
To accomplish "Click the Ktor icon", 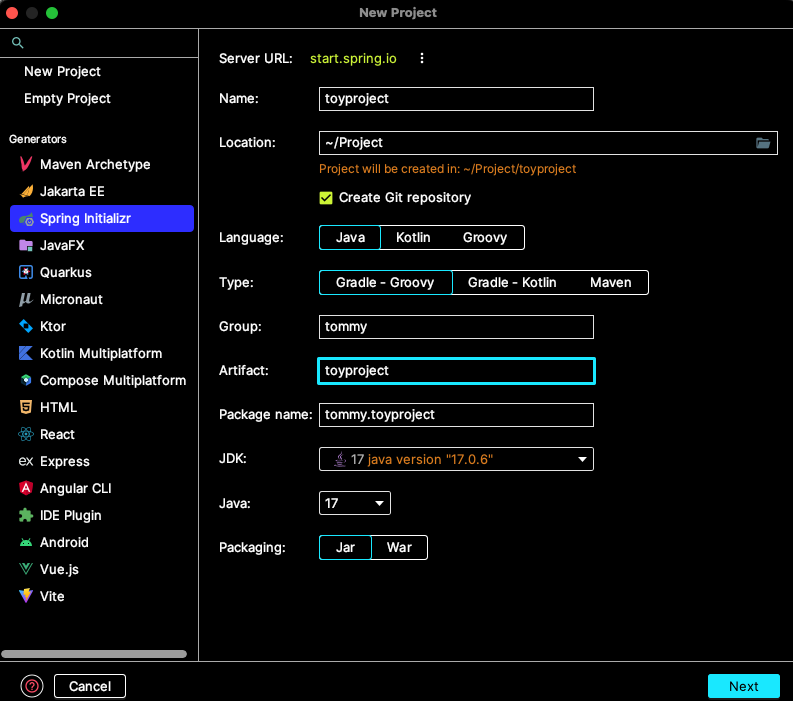I will click(x=26, y=326).
